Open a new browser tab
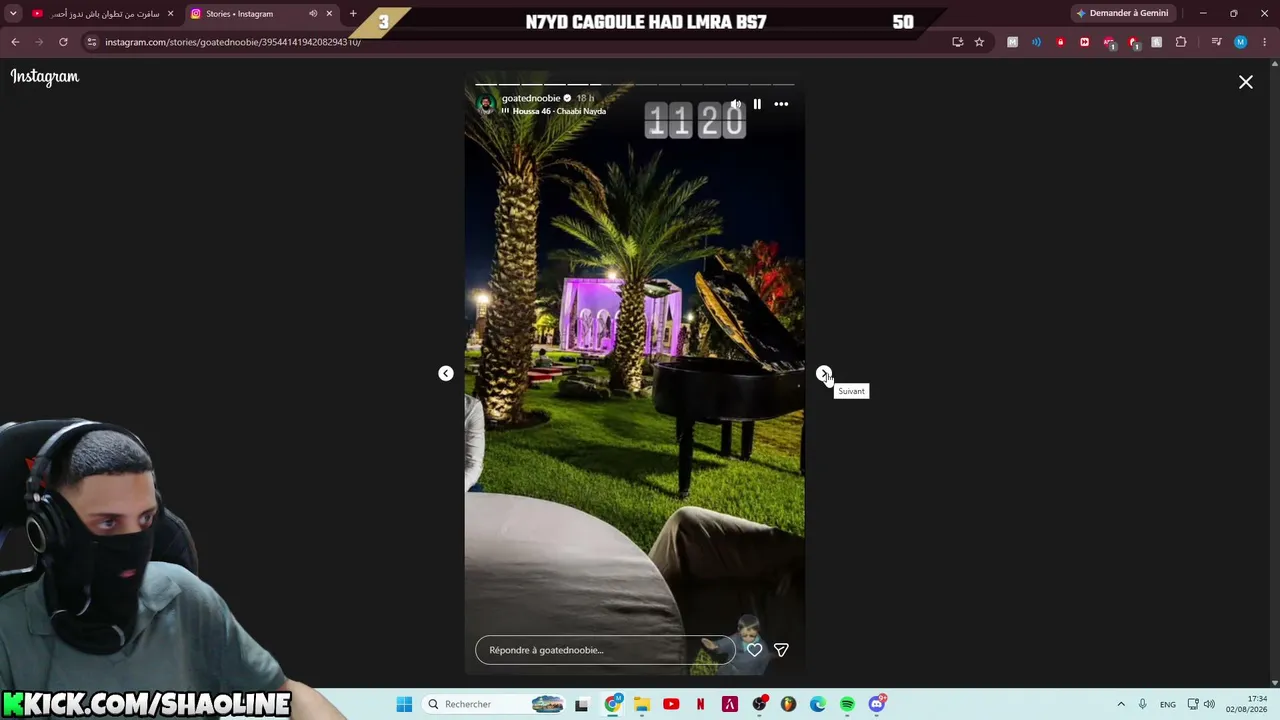Viewport: 1280px width, 720px height. (353, 14)
